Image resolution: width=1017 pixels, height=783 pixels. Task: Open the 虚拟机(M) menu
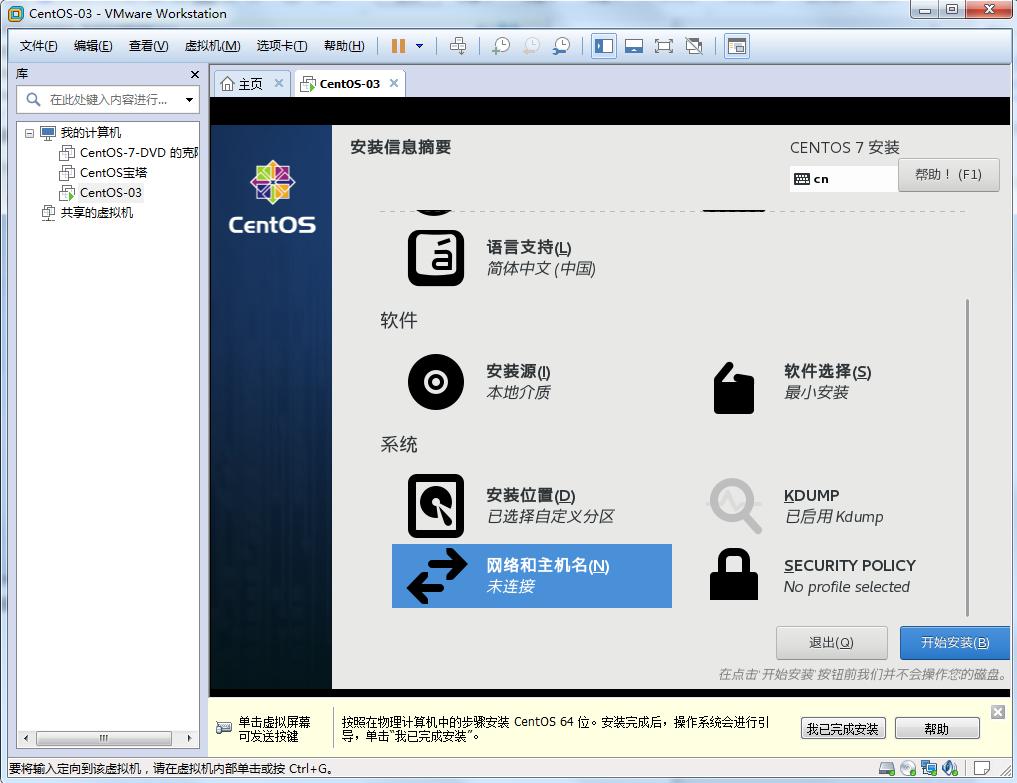click(x=212, y=46)
